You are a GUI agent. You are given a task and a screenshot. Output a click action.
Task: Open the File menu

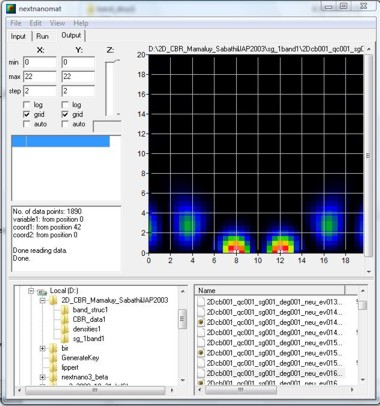click(x=16, y=23)
